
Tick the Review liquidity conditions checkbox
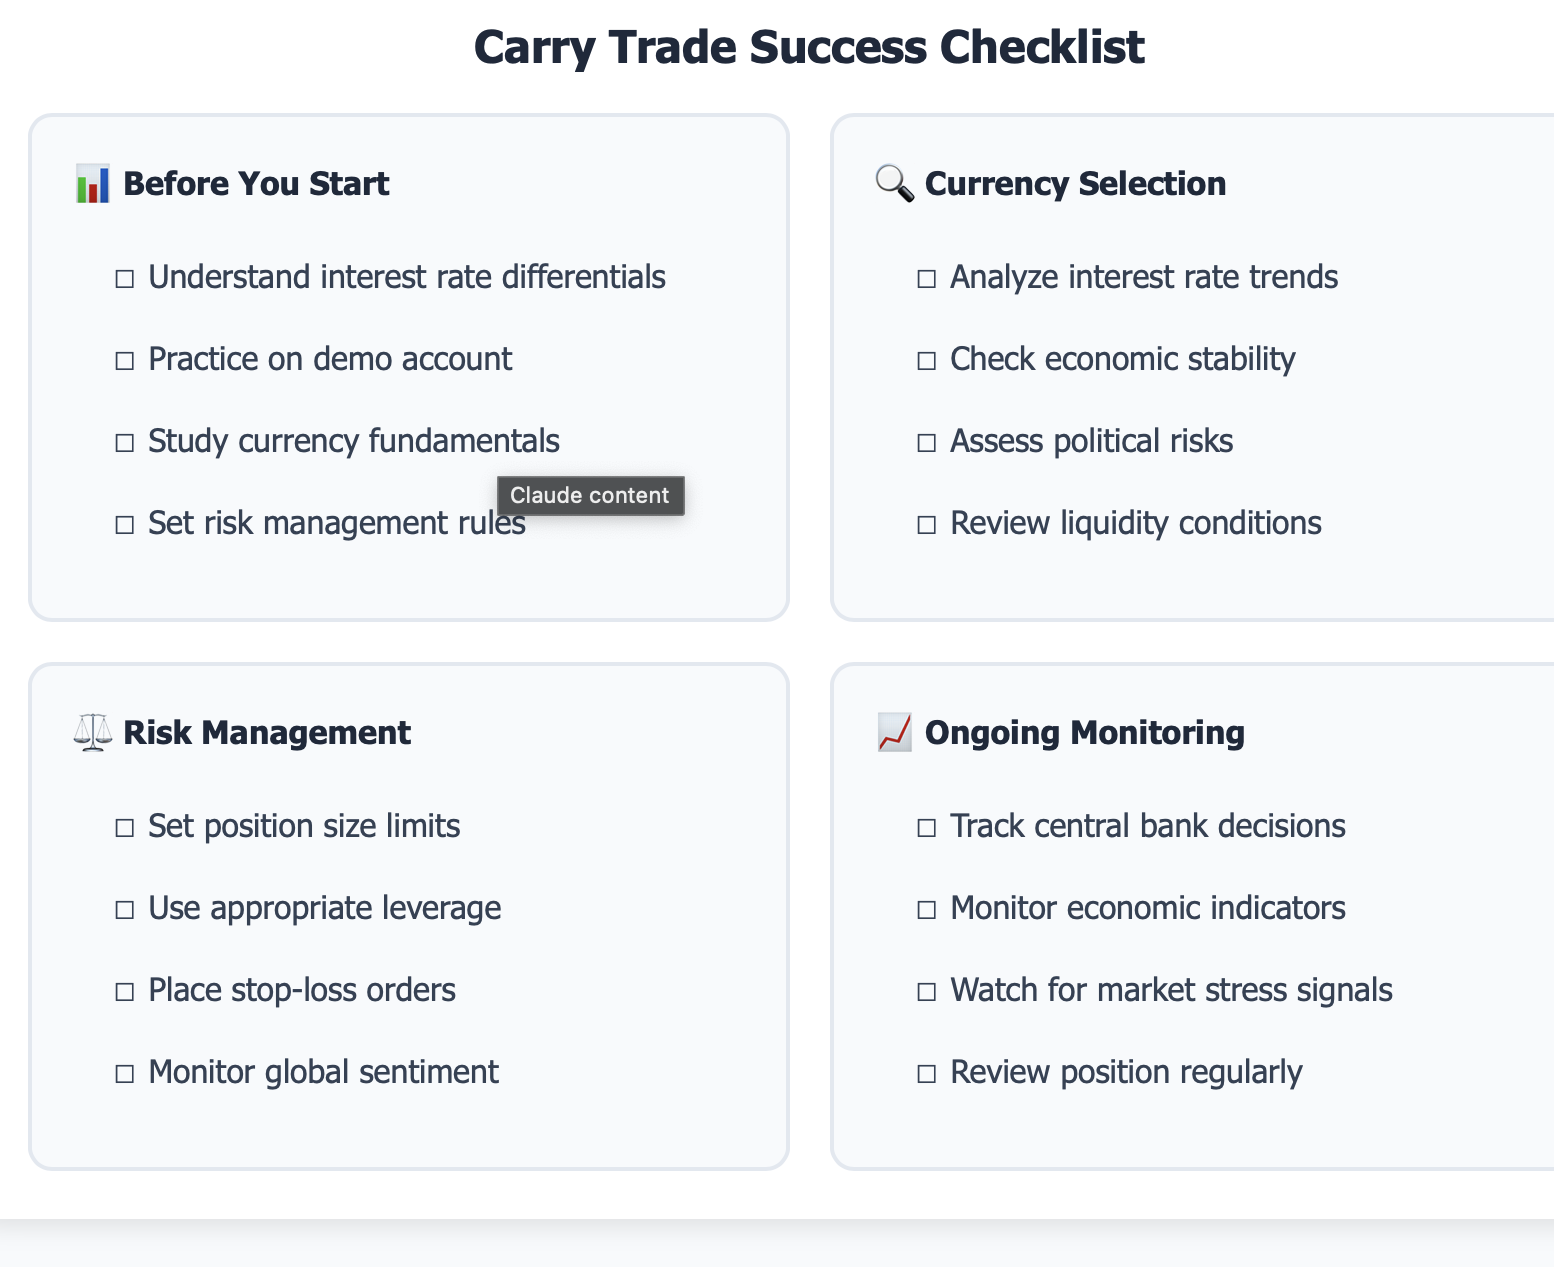point(927,525)
